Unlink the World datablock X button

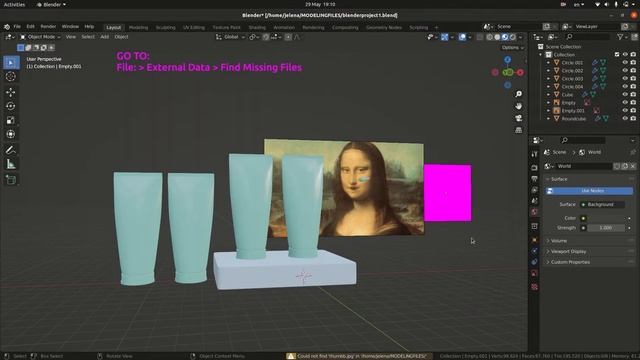pos(633,166)
